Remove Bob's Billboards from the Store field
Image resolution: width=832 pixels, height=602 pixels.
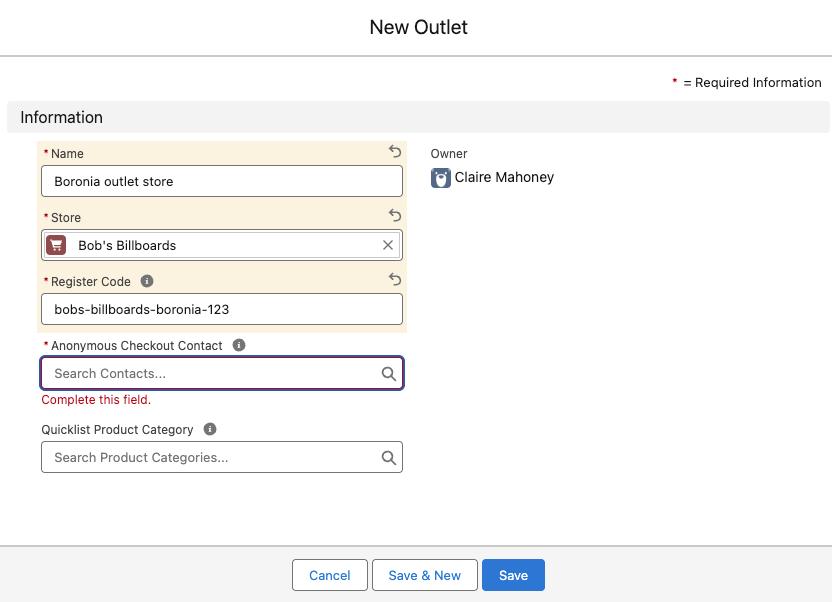[x=387, y=244]
